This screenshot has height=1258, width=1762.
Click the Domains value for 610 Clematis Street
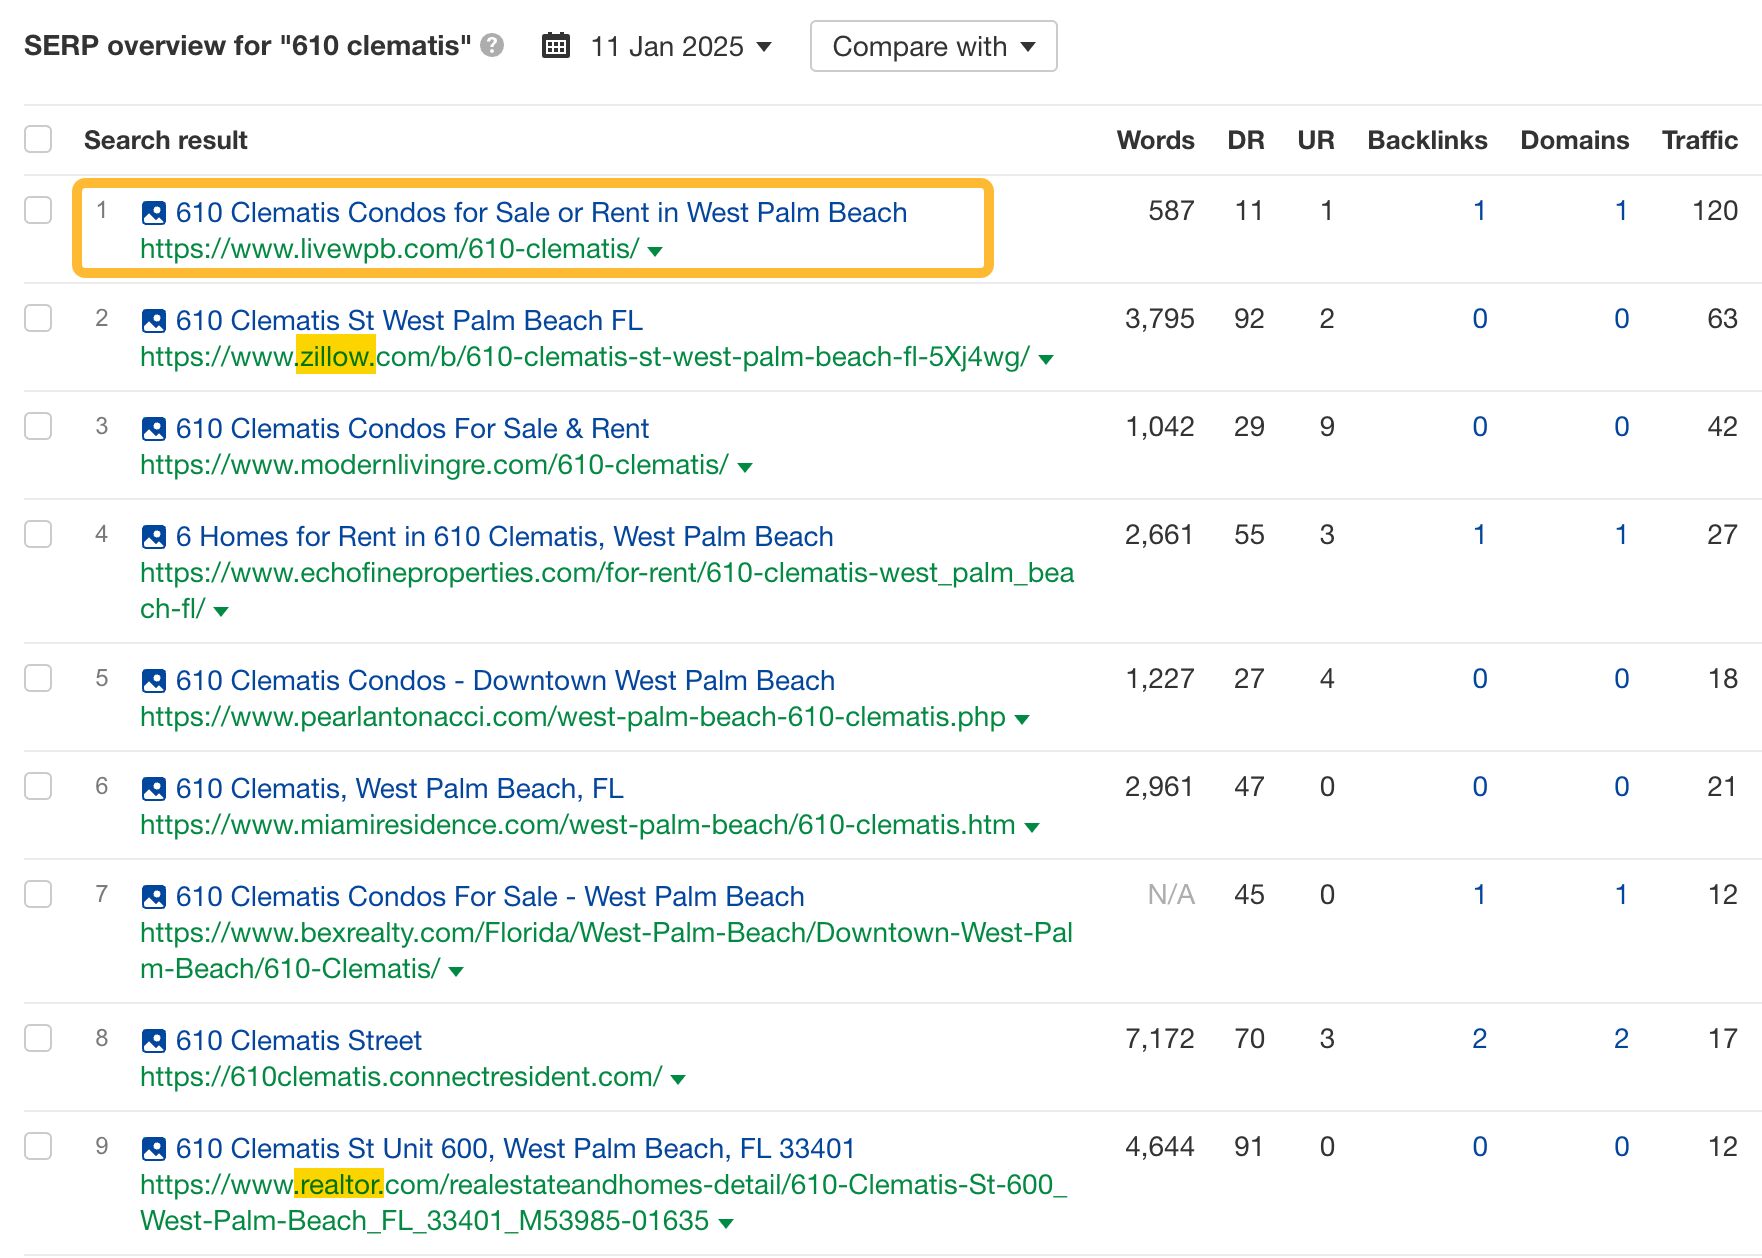click(1621, 1039)
